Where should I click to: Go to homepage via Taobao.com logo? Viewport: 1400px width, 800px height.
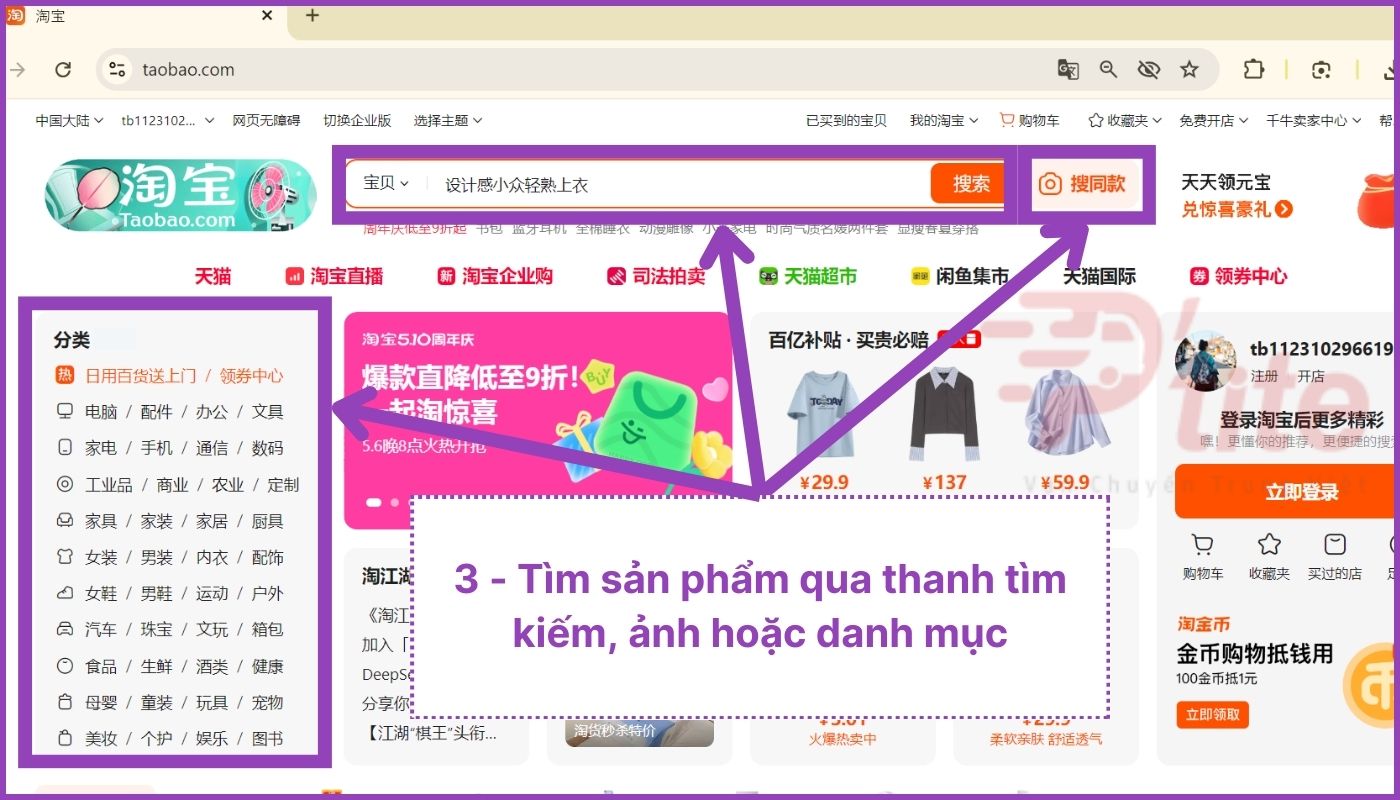point(180,195)
